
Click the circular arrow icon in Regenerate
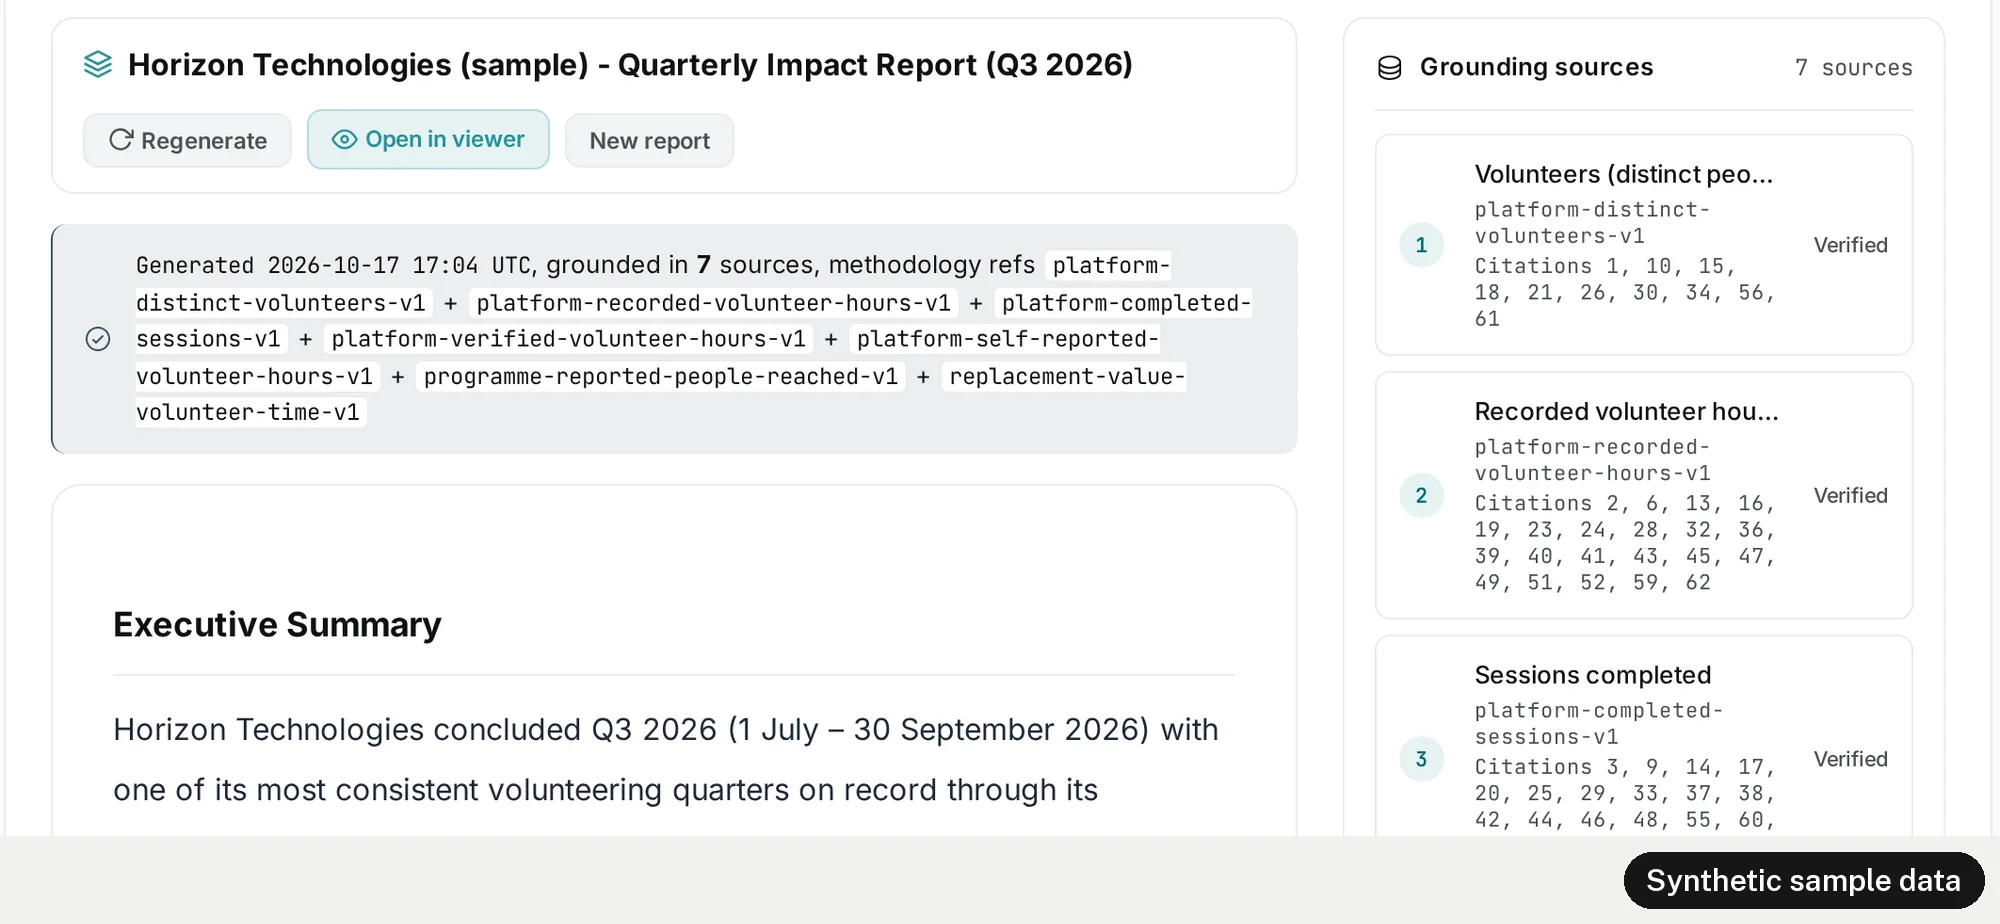point(120,140)
